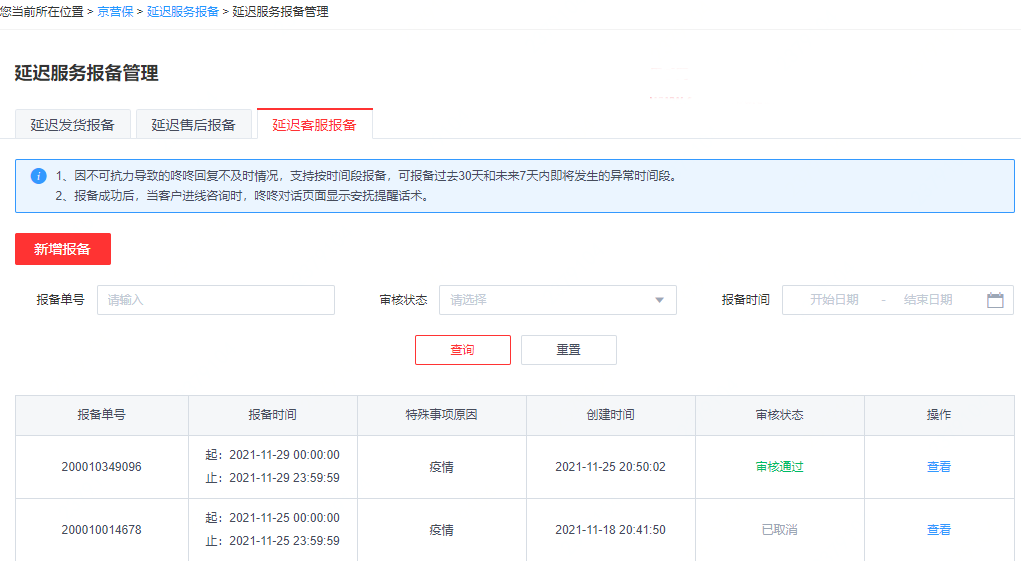
Task: Expand the 审核状态 dropdown arrow
Action: pyautogui.click(x=659, y=300)
